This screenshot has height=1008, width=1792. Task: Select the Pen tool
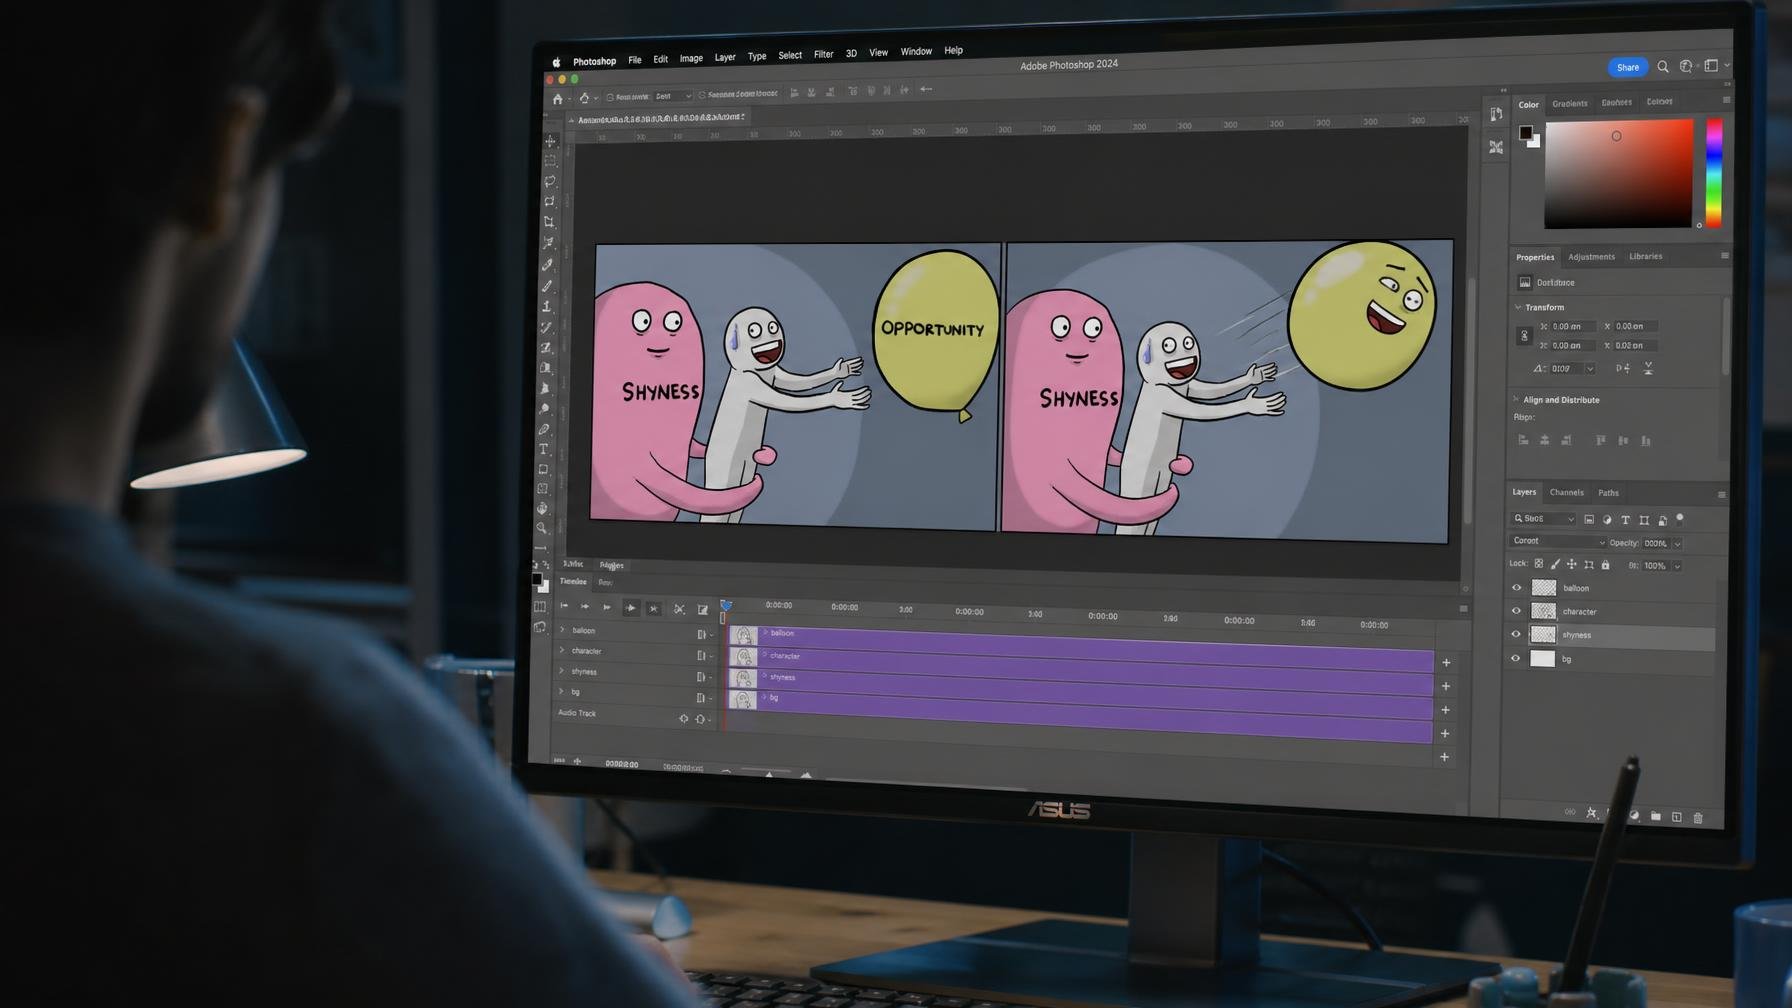click(x=544, y=429)
